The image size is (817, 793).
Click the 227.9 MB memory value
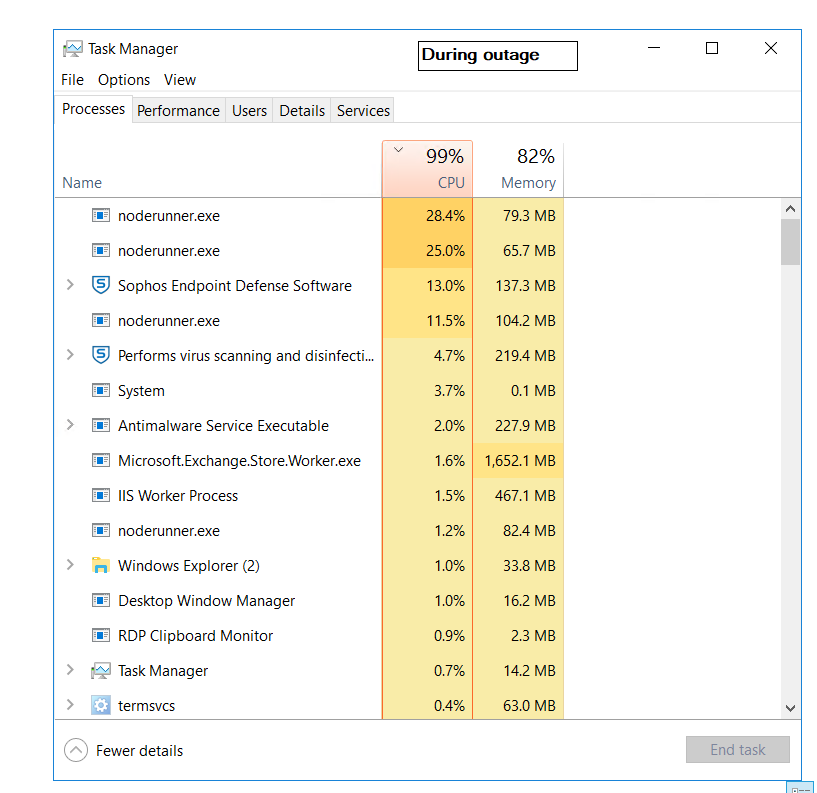click(x=526, y=426)
